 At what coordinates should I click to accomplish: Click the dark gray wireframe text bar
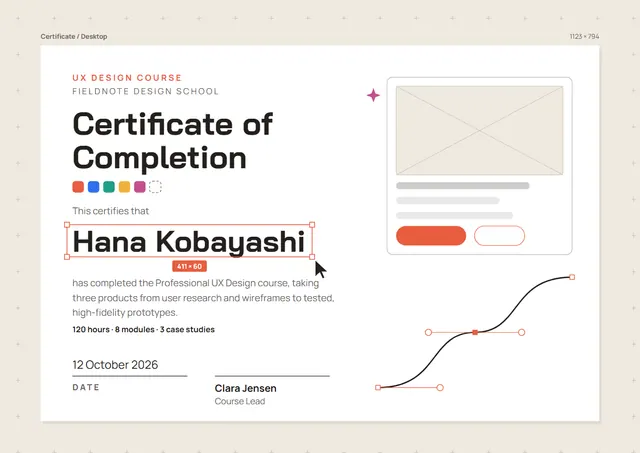463,186
